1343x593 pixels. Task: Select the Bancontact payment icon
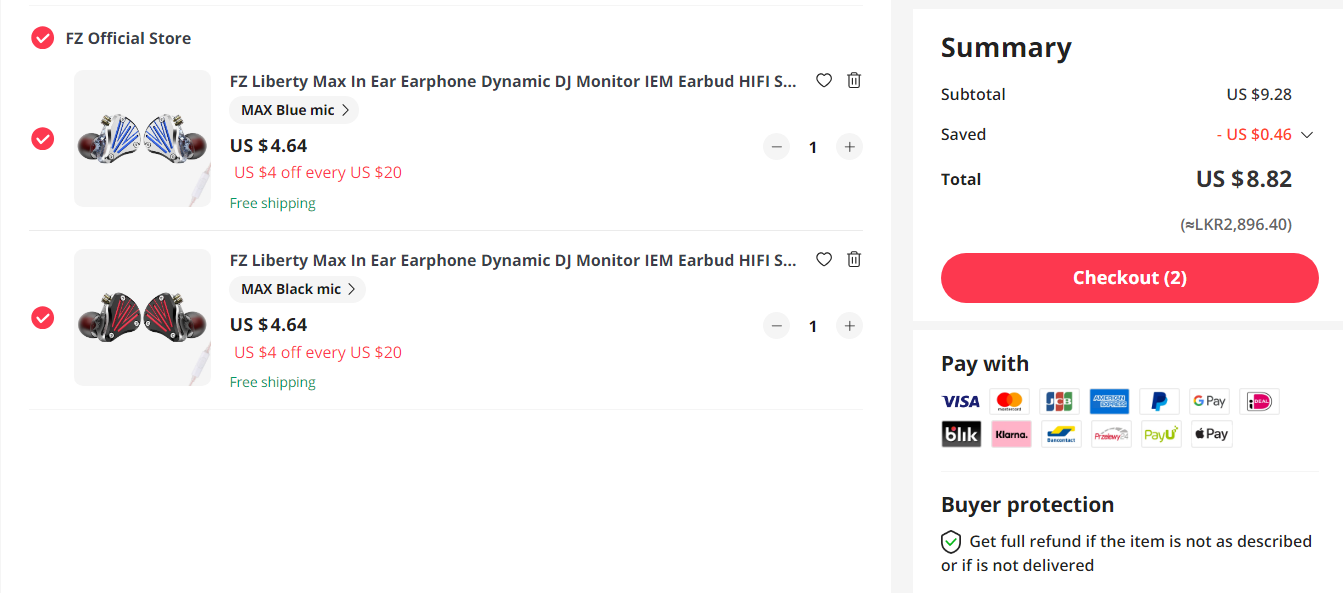coord(1060,434)
